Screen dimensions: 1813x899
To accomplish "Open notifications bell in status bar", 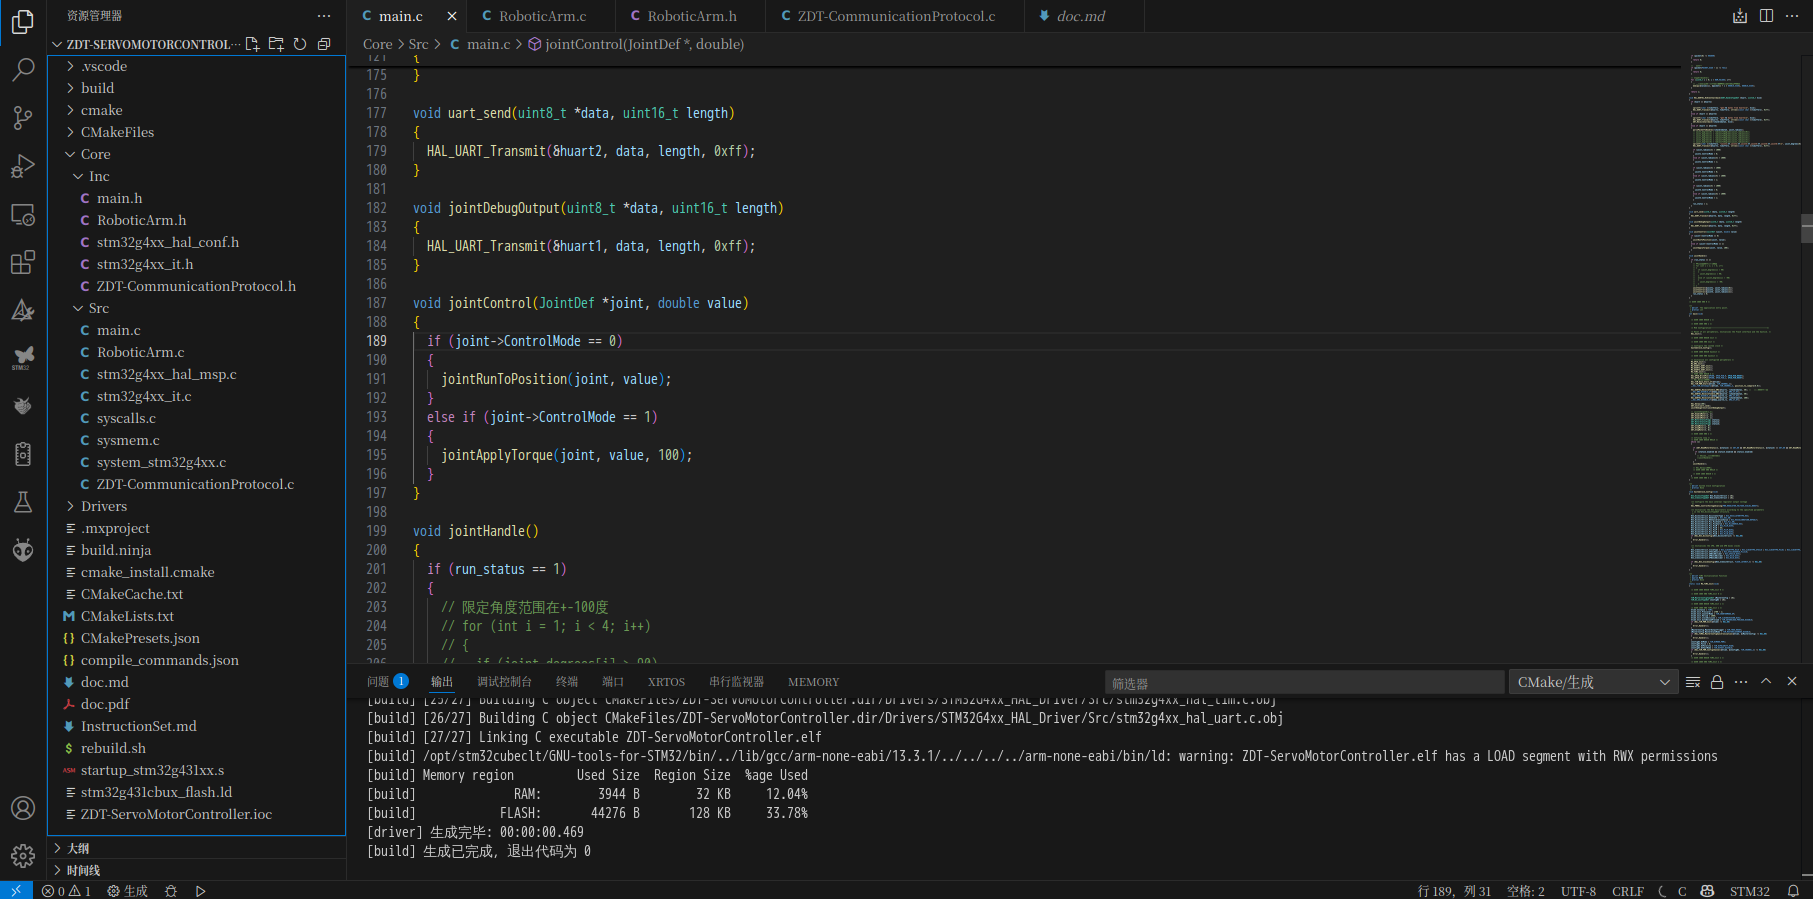I will point(1794,891).
